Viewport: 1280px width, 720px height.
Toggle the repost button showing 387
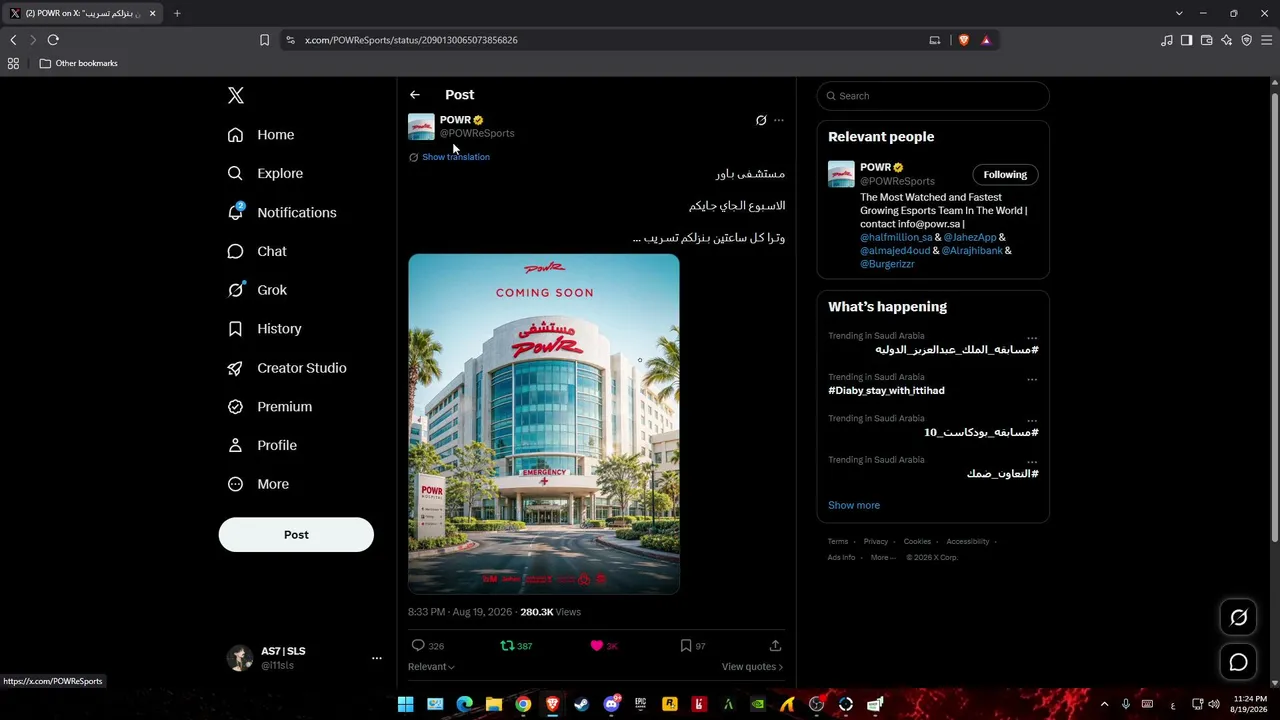tap(507, 646)
